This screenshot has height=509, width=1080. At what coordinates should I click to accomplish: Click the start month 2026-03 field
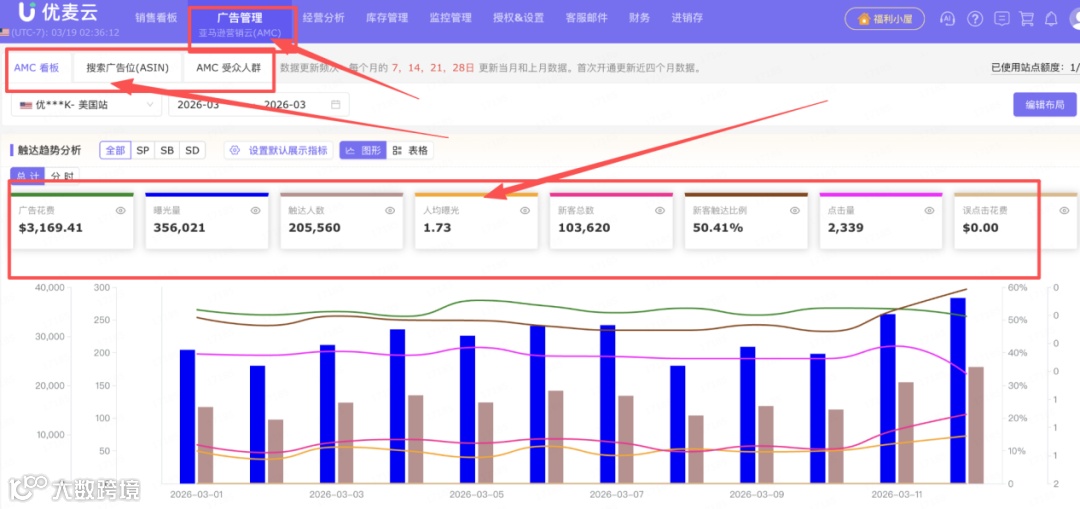(x=198, y=105)
